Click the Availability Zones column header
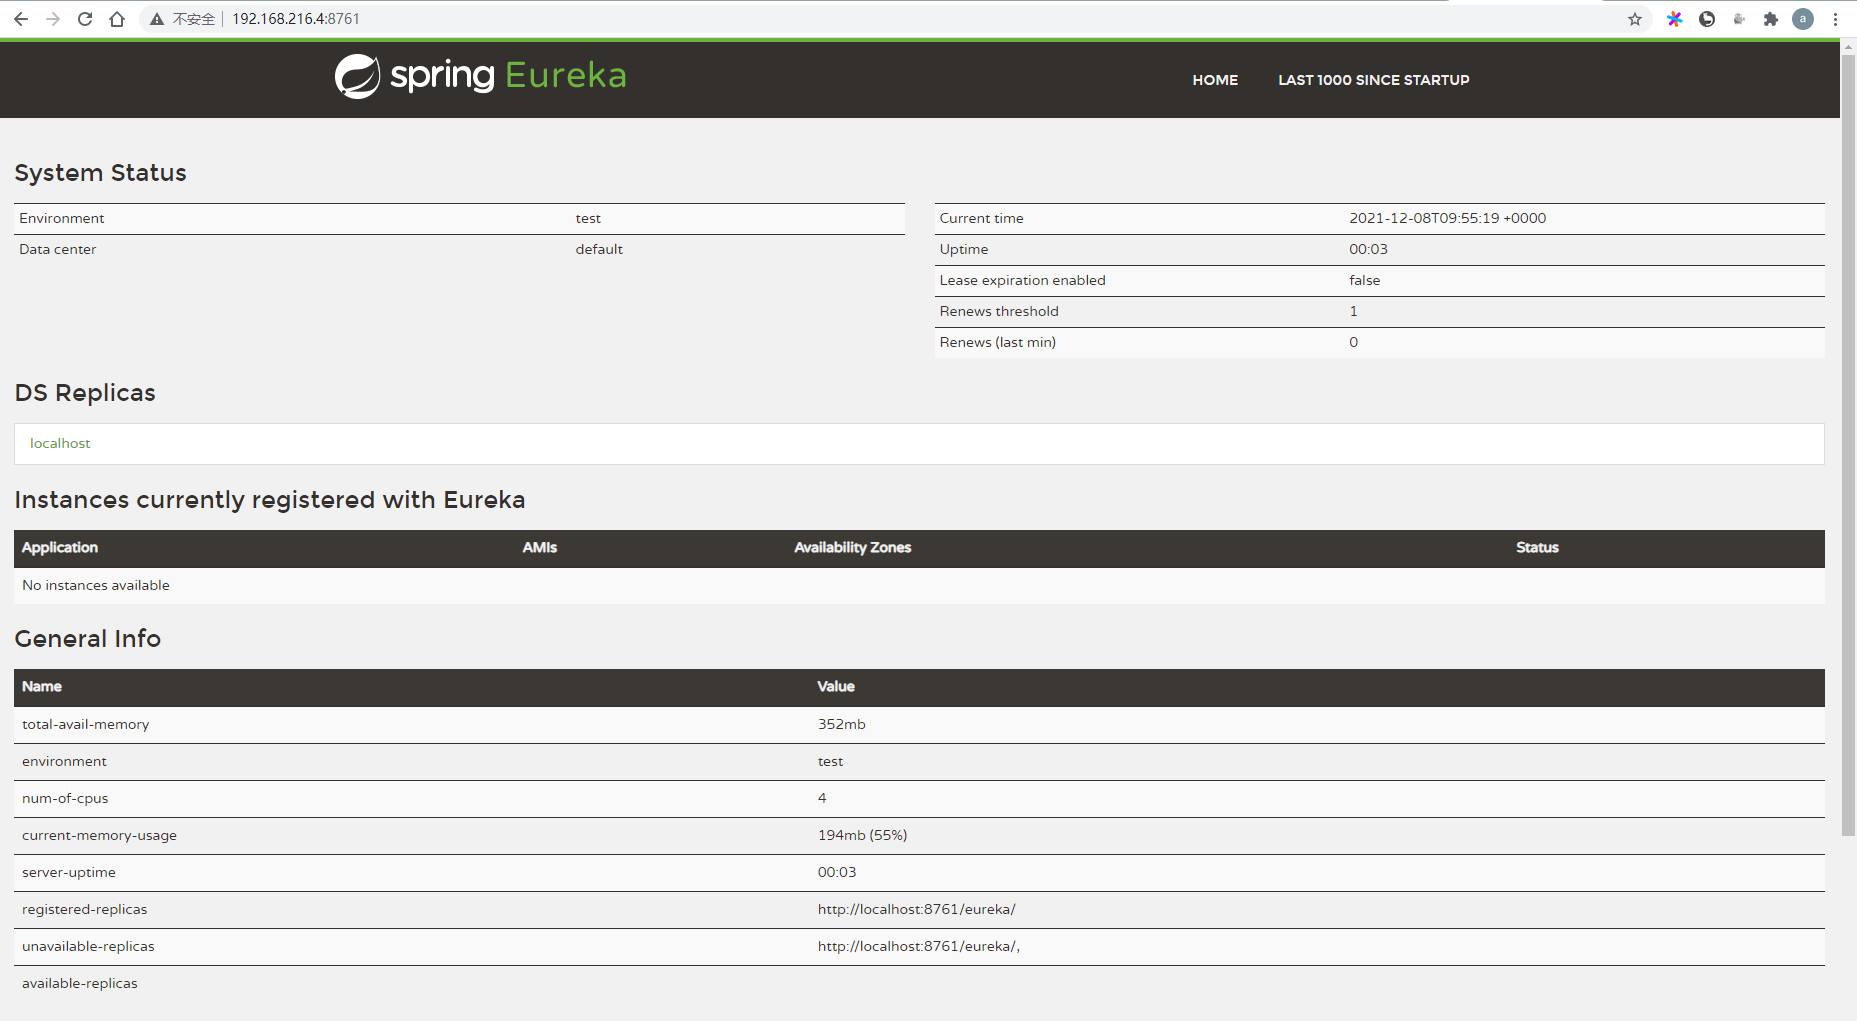Screen dimensions: 1857x1021 853,548
